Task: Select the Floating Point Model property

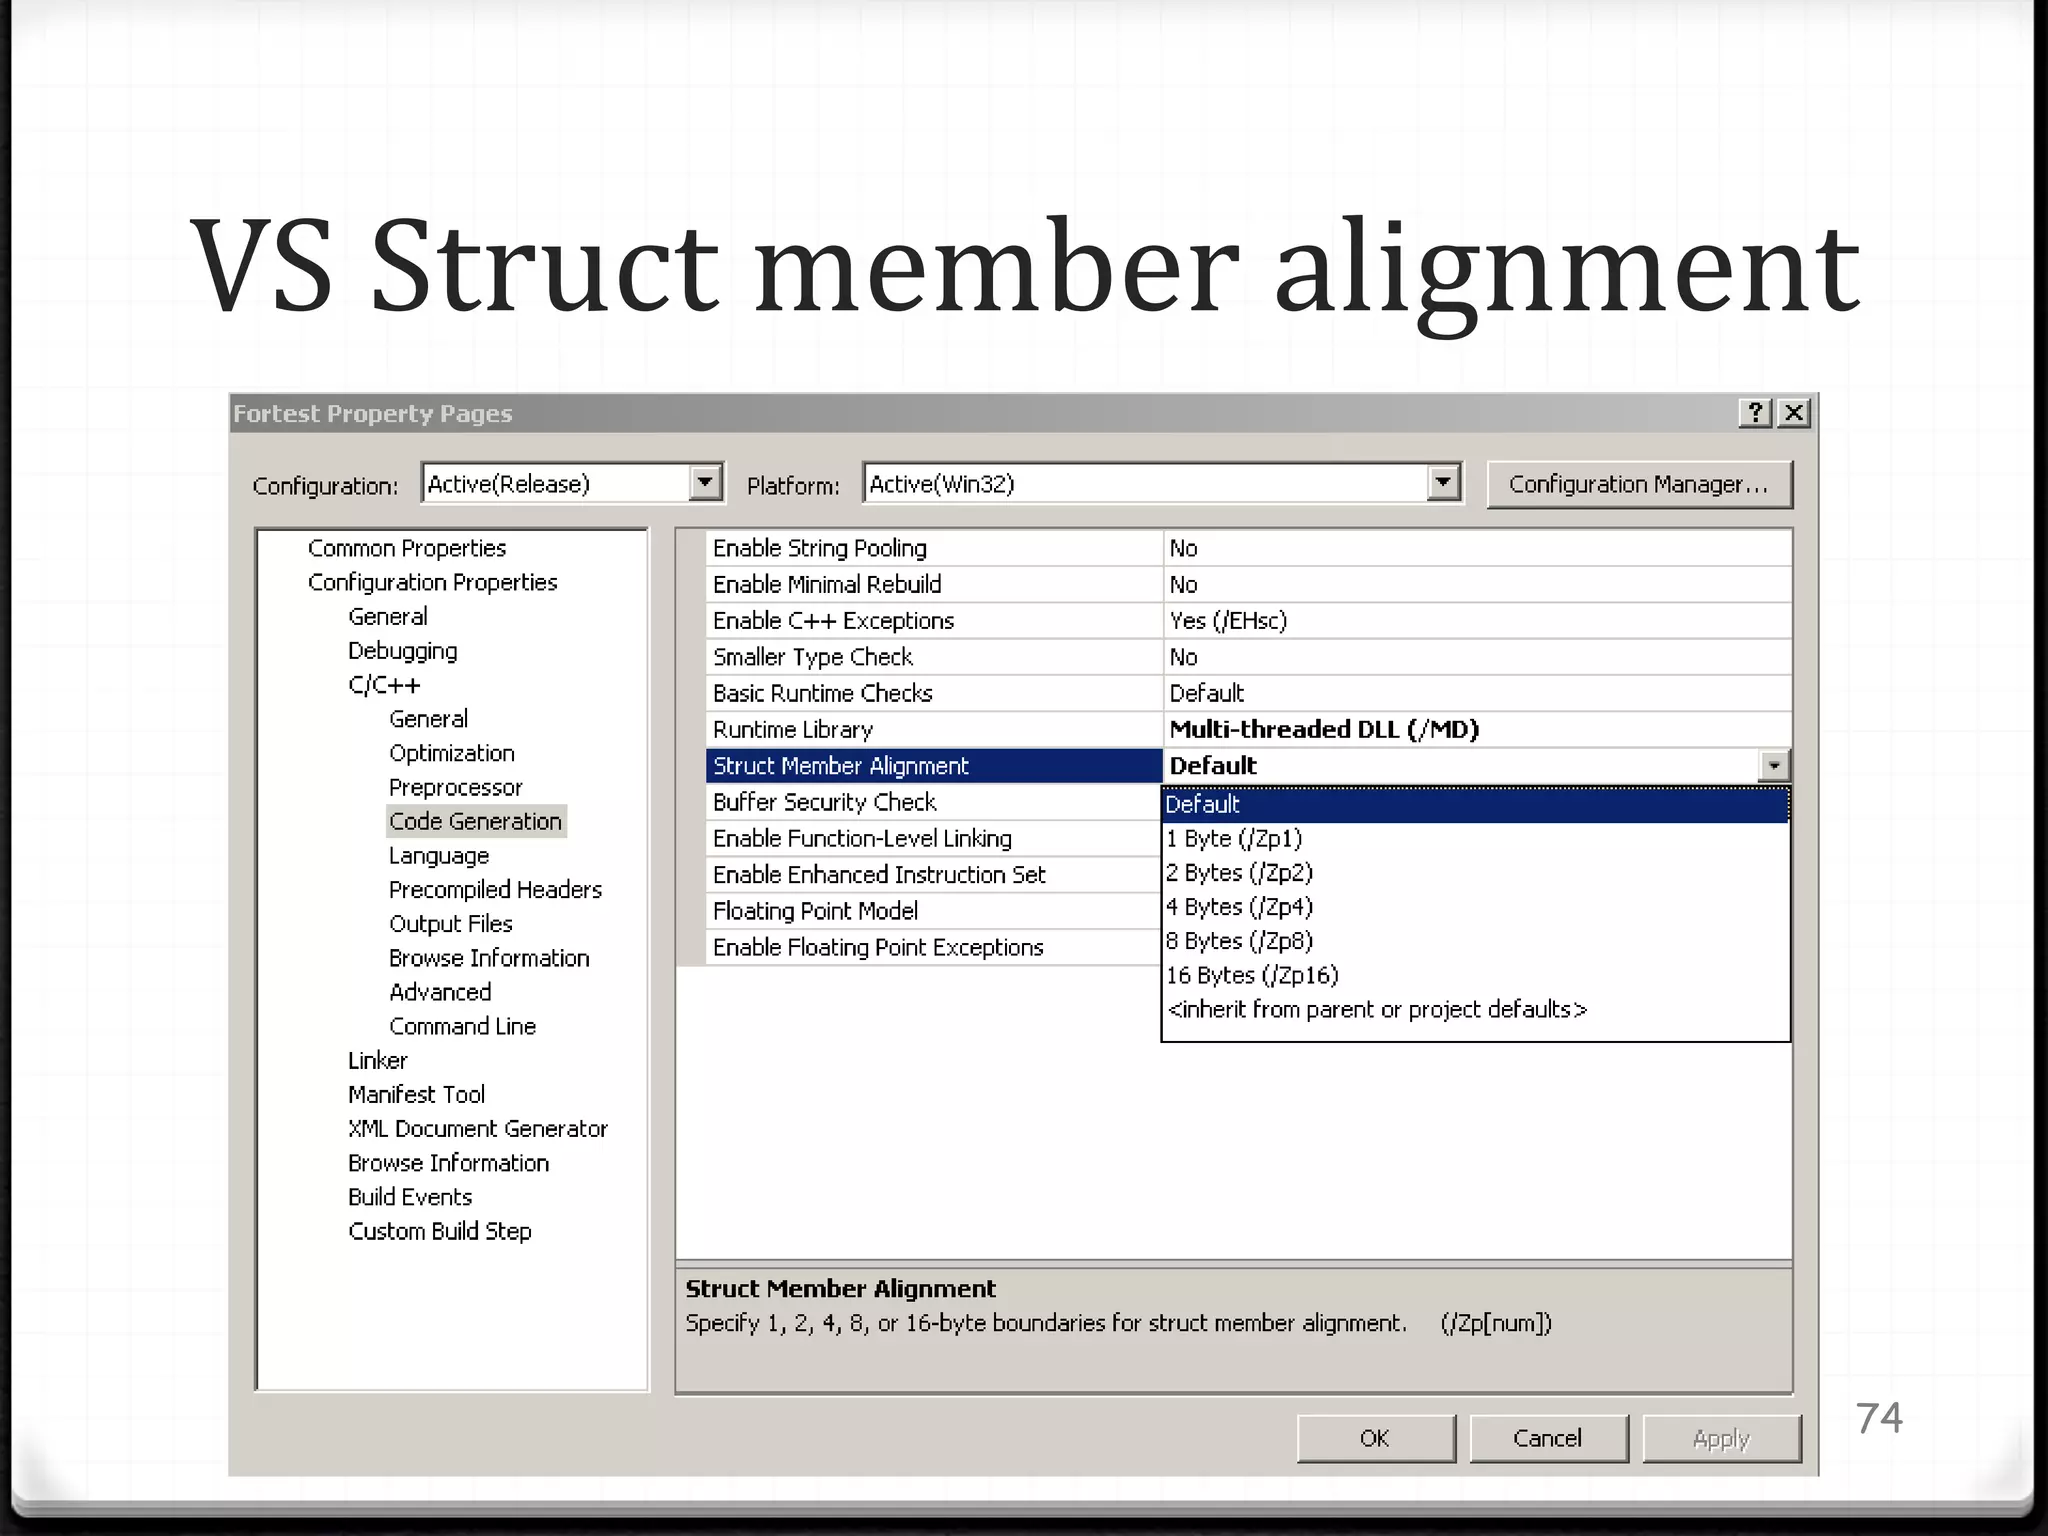Action: pyautogui.click(x=934, y=911)
